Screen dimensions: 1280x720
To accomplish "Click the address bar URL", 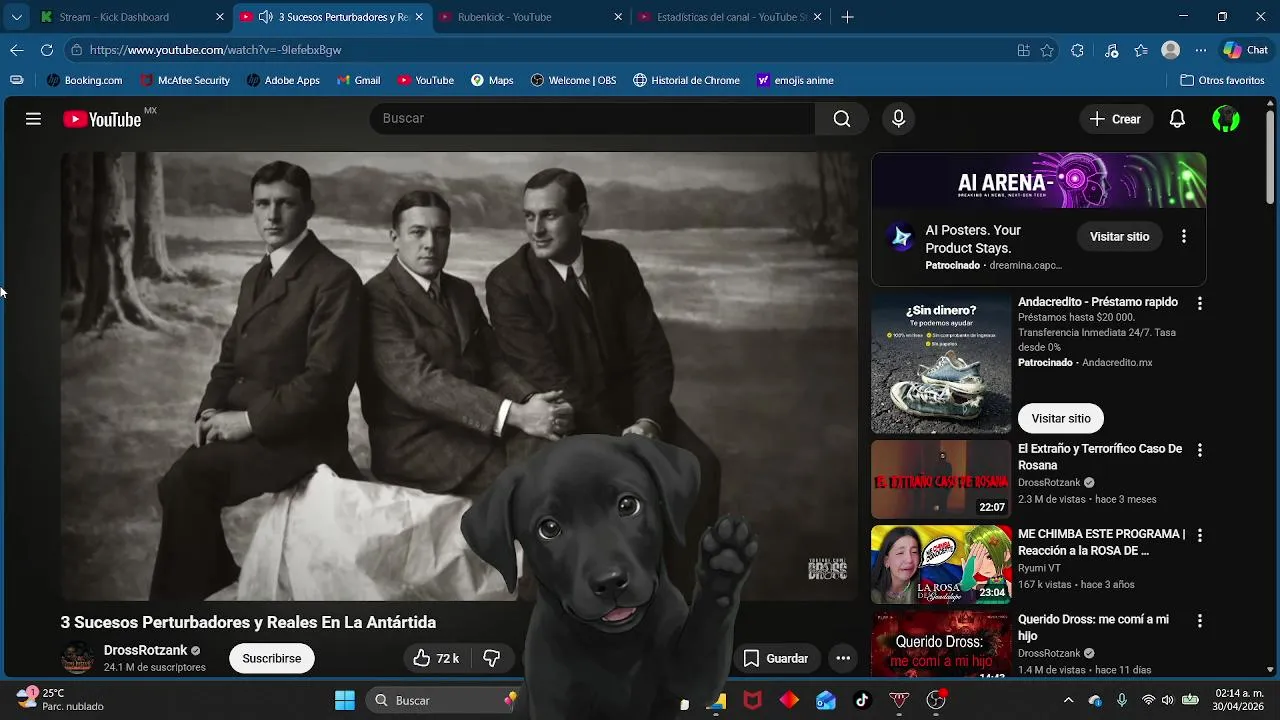I will [215, 50].
